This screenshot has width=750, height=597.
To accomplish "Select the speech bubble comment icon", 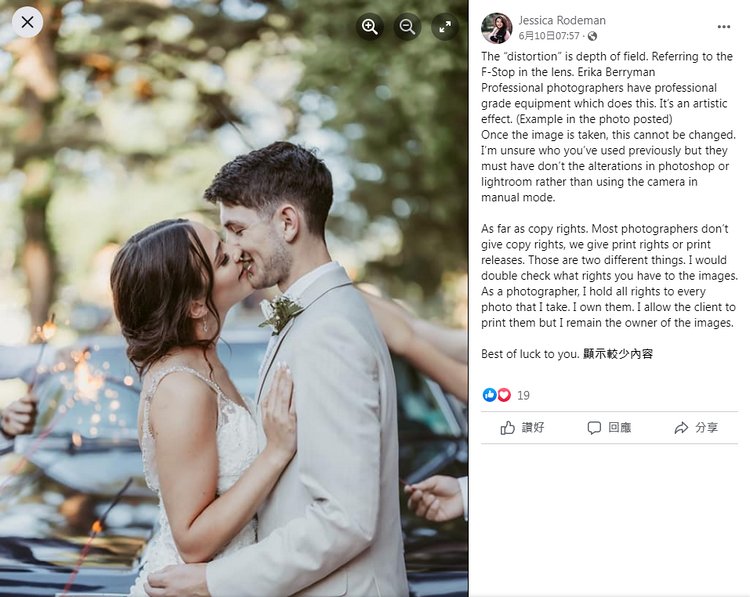I will [x=594, y=428].
